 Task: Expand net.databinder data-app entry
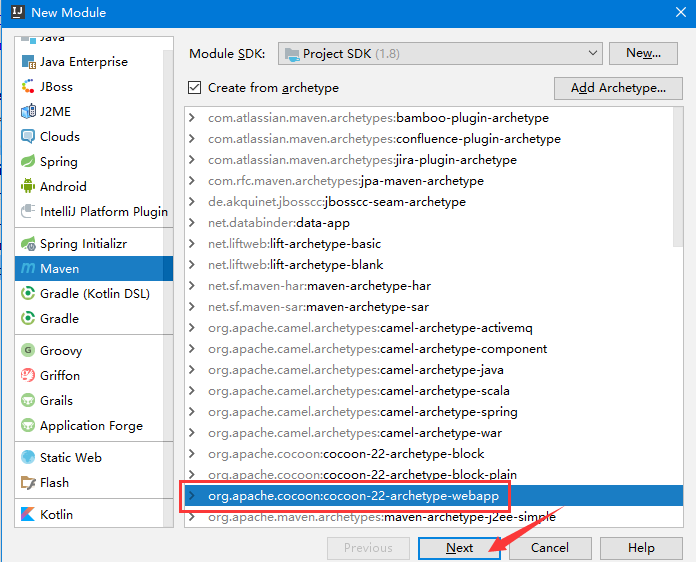tap(192, 222)
